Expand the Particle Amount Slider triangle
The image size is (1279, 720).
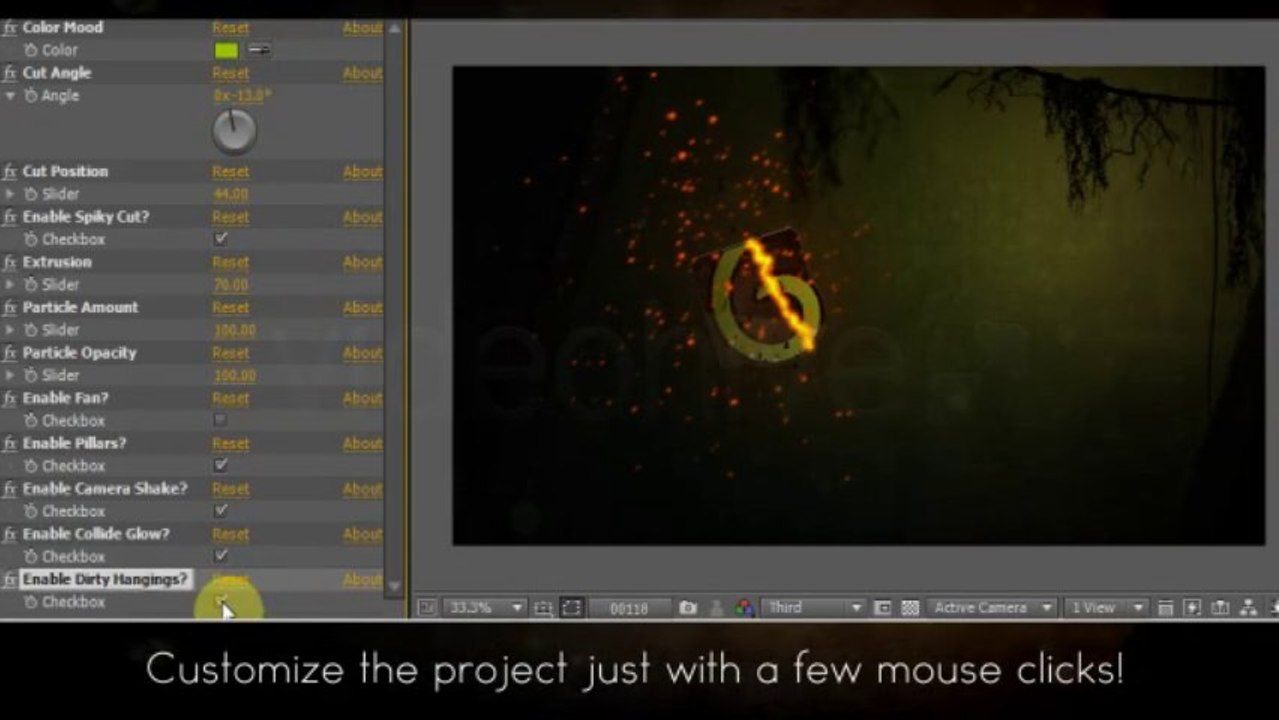coord(10,330)
